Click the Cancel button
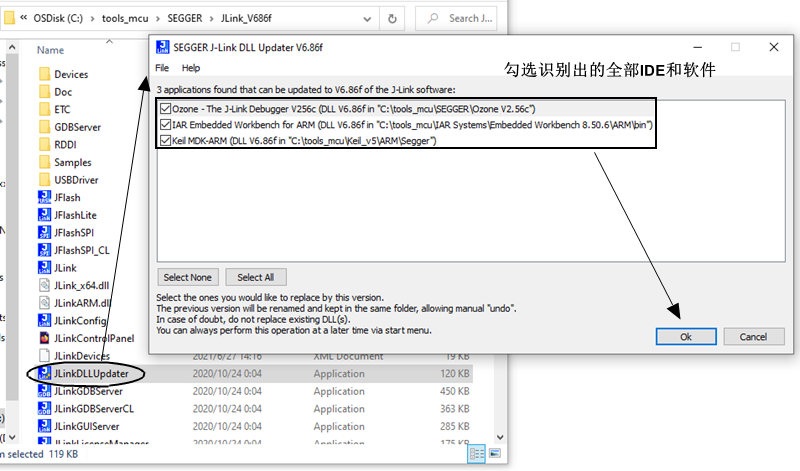The height and width of the screenshot is (471, 800). 754,337
